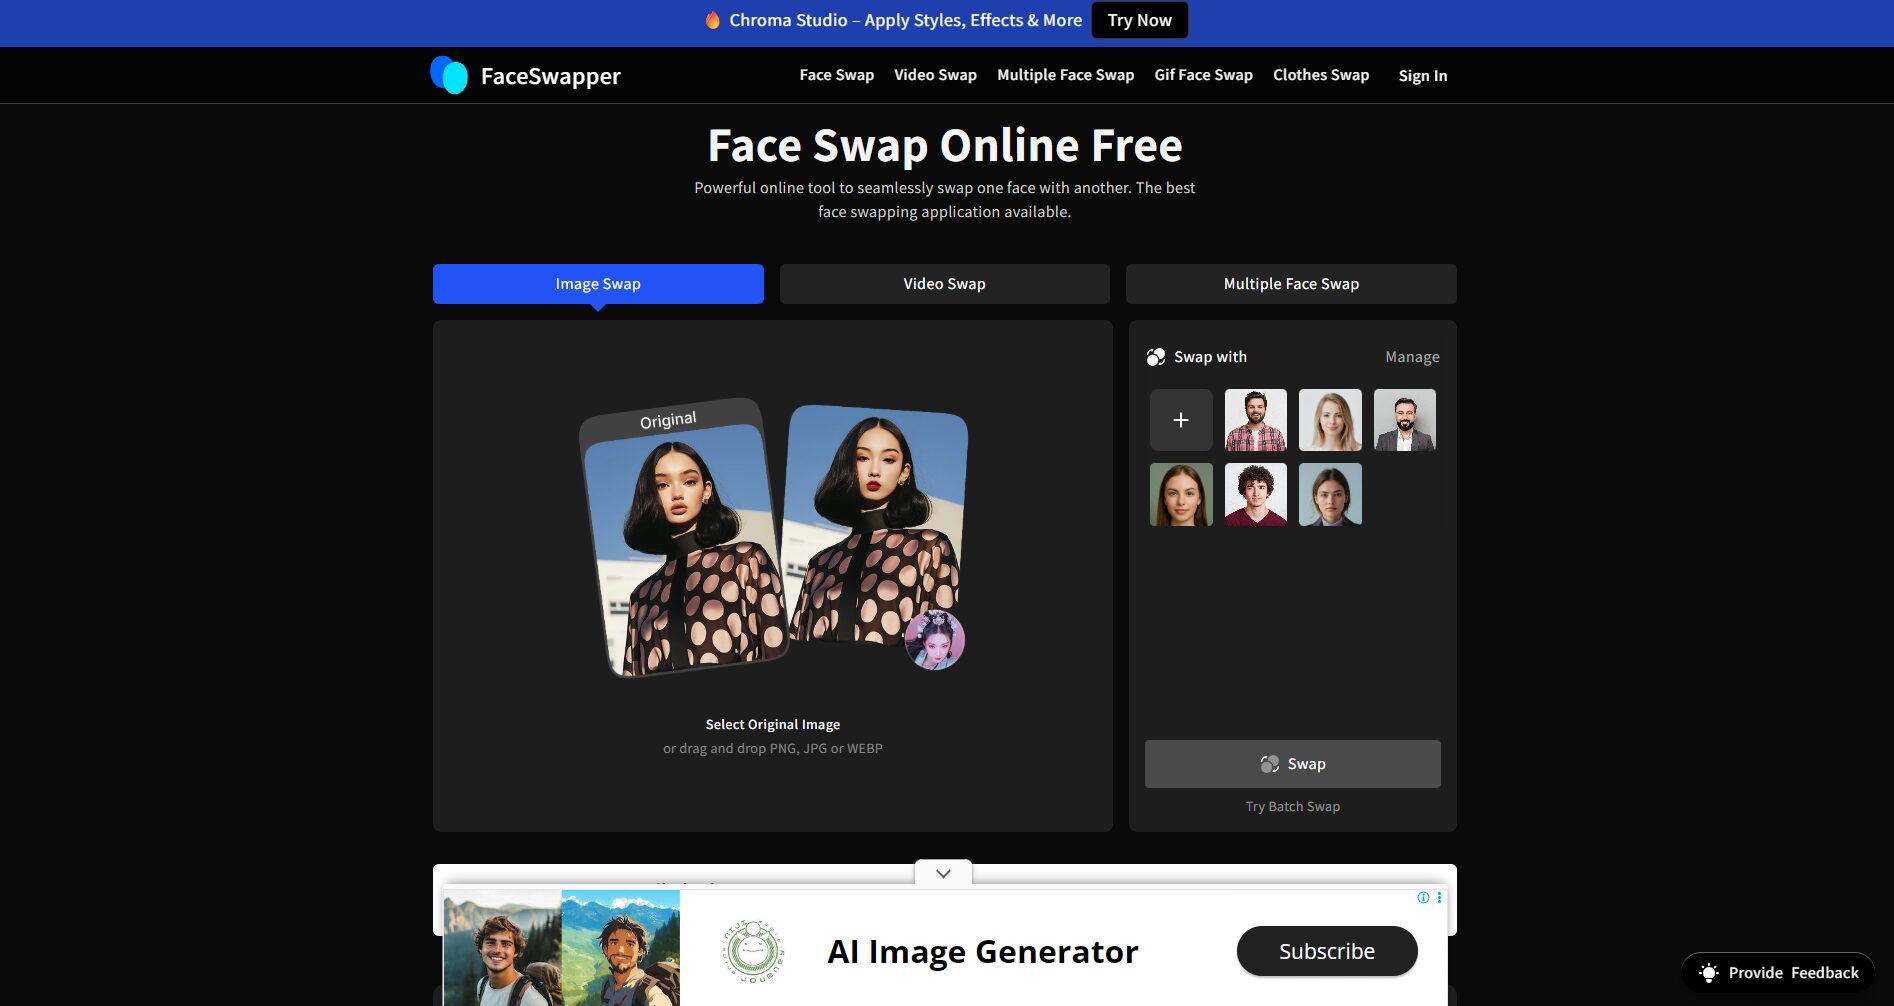Select bearded man in plaid shirt face
The width and height of the screenshot is (1894, 1006).
click(1256, 420)
